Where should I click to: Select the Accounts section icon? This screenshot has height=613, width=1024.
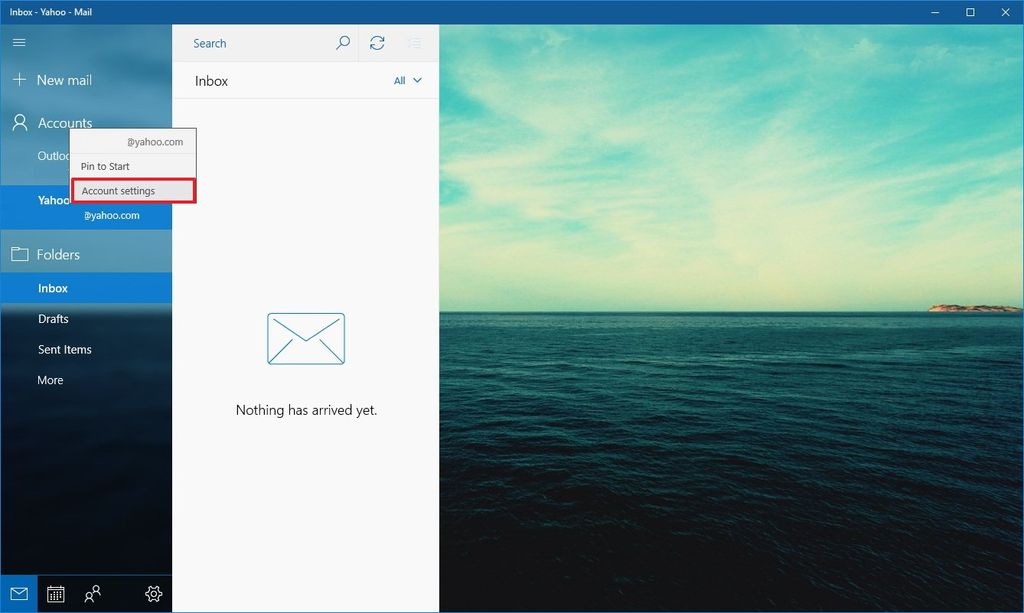click(18, 122)
